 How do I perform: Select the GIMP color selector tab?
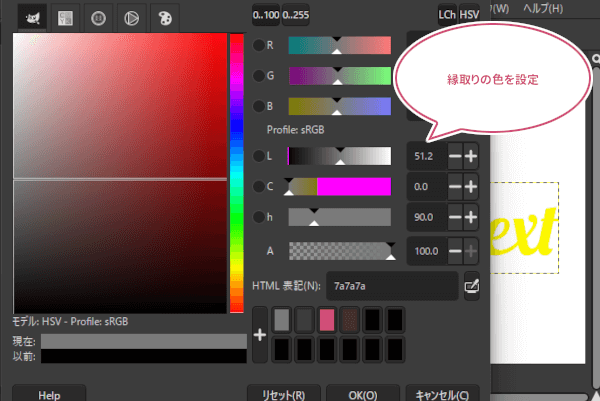(x=33, y=17)
